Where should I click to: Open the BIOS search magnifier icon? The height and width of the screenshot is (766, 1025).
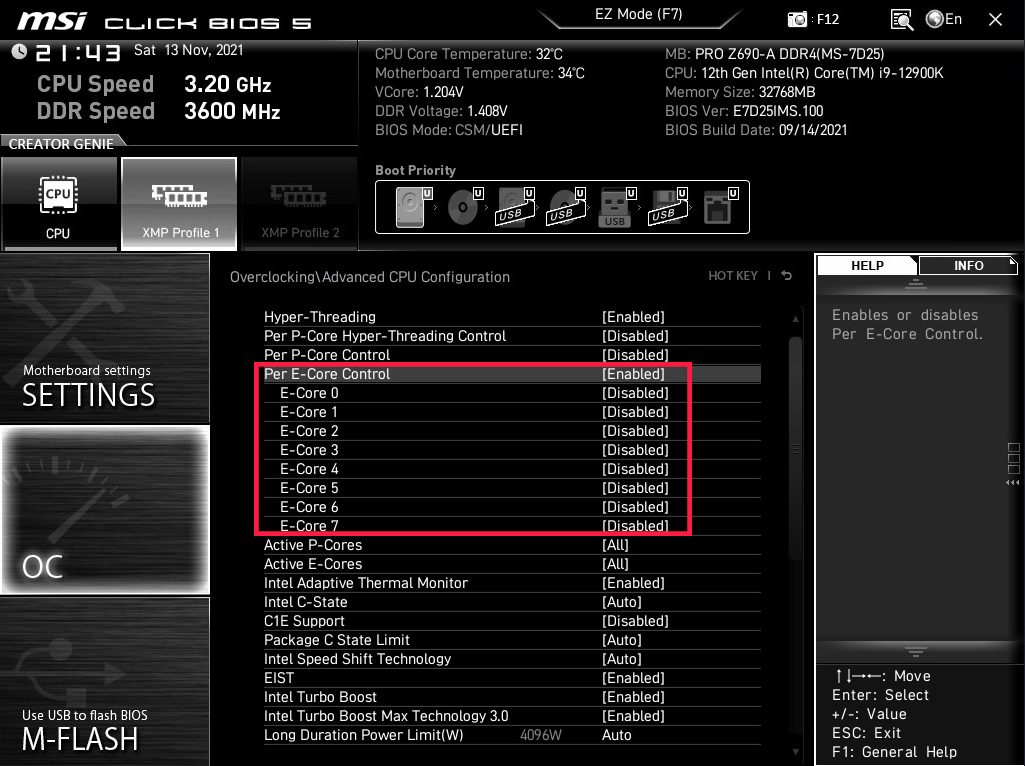pyautogui.click(x=901, y=19)
